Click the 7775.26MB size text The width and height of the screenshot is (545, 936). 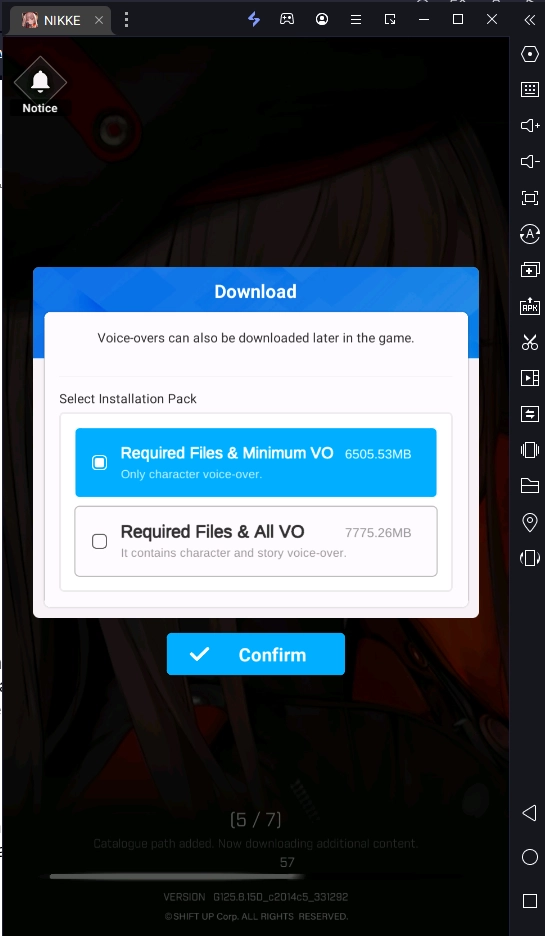tap(378, 533)
